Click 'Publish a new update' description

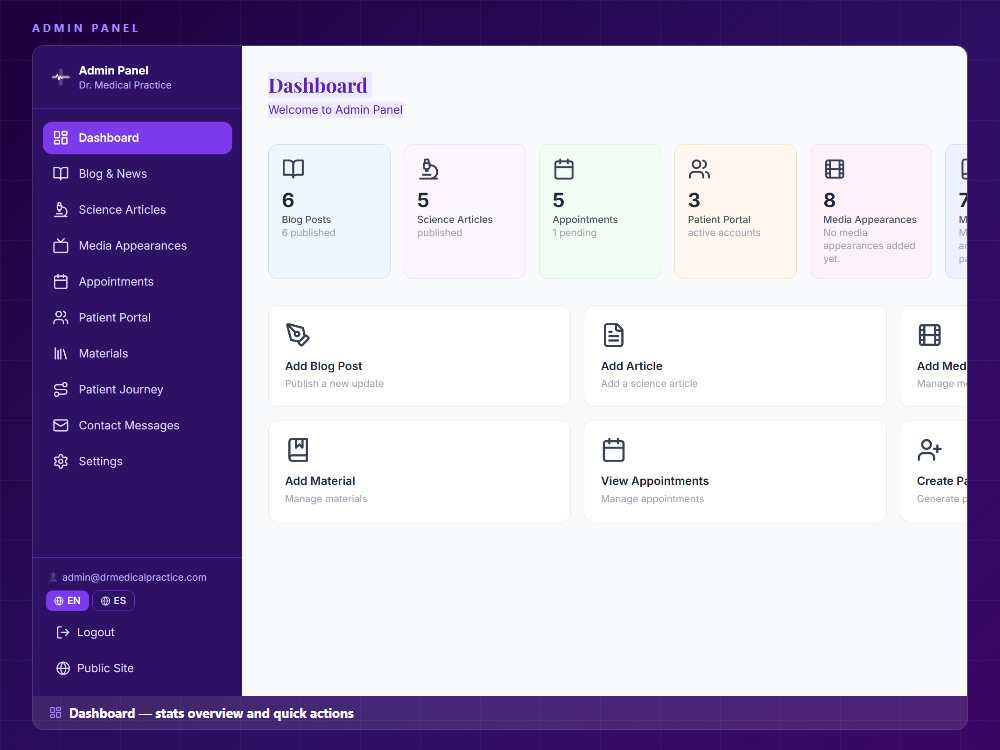coord(334,383)
